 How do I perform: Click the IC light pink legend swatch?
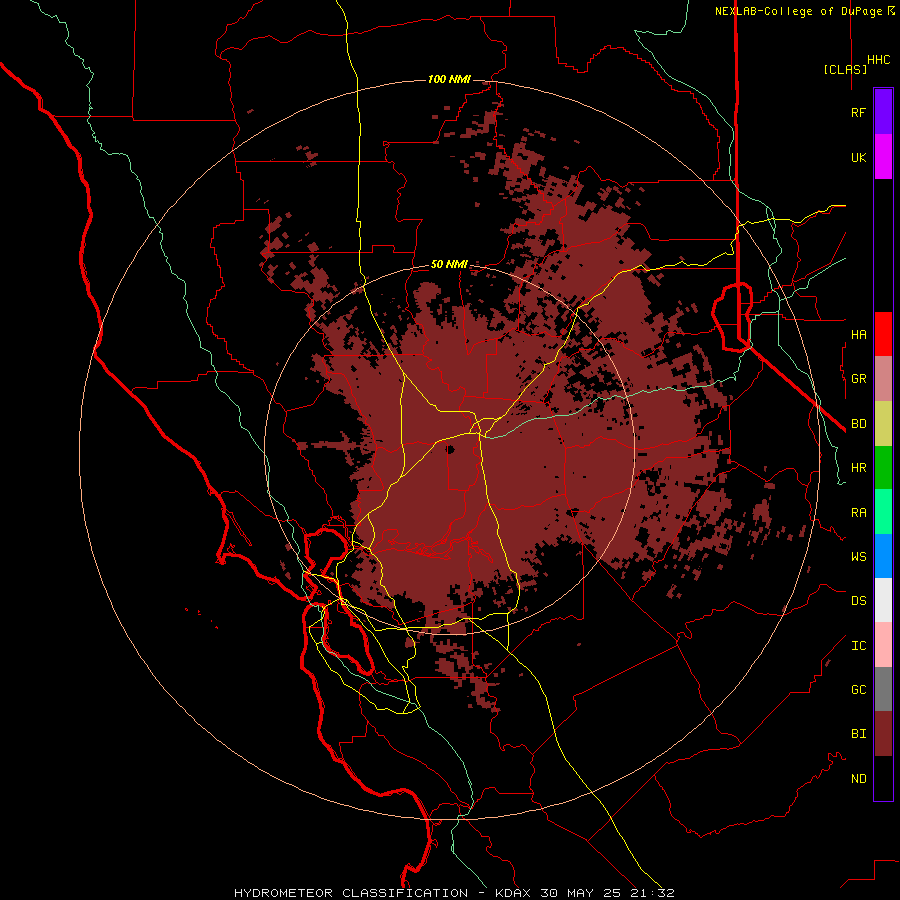point(883,645)
